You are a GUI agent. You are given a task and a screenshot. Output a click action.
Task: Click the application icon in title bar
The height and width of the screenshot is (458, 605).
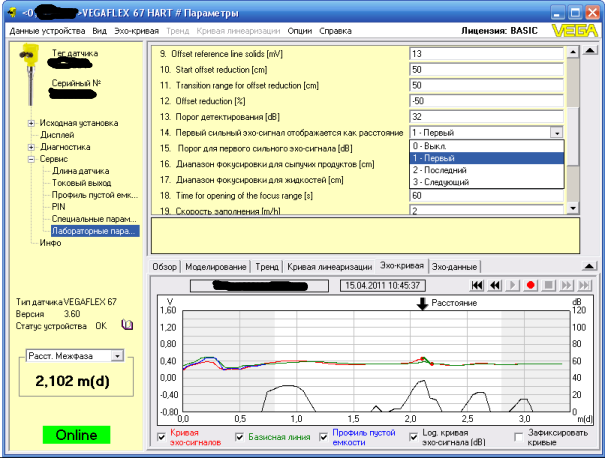(x=13, y=13)
